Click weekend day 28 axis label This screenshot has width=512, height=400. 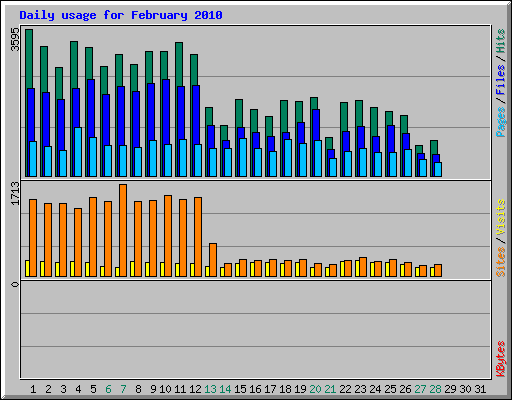coord(435,389)
